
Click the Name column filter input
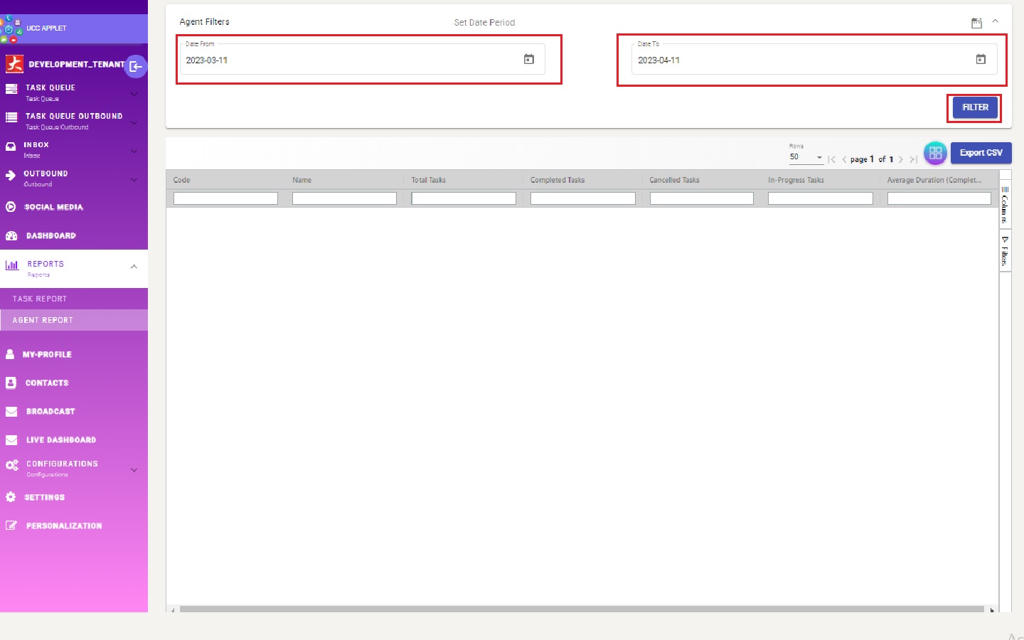344,199
